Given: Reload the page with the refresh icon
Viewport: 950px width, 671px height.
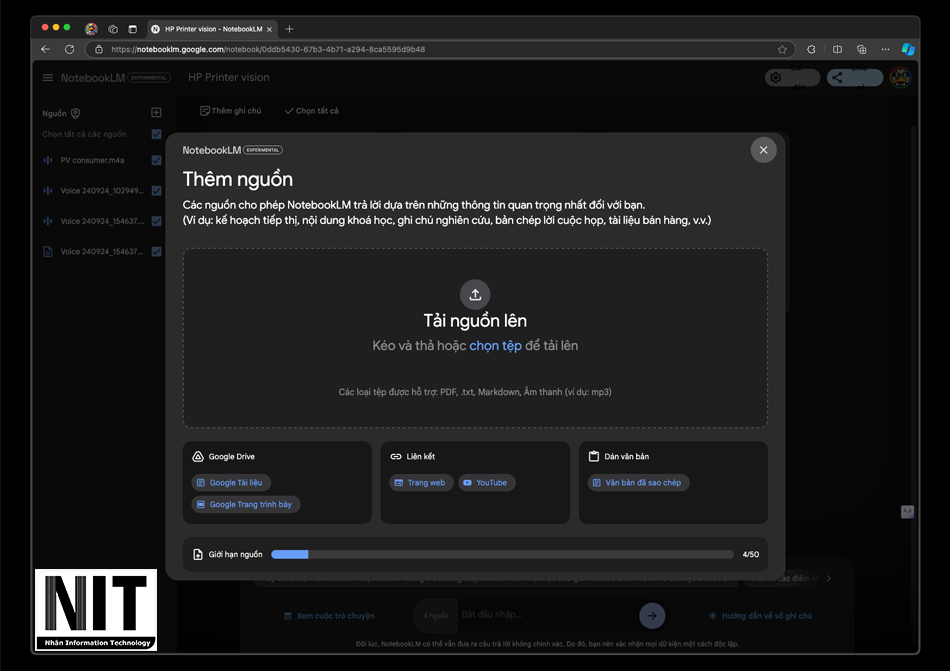Looking at the screenshot, I should pyautogui.click(x=70, y=49).
